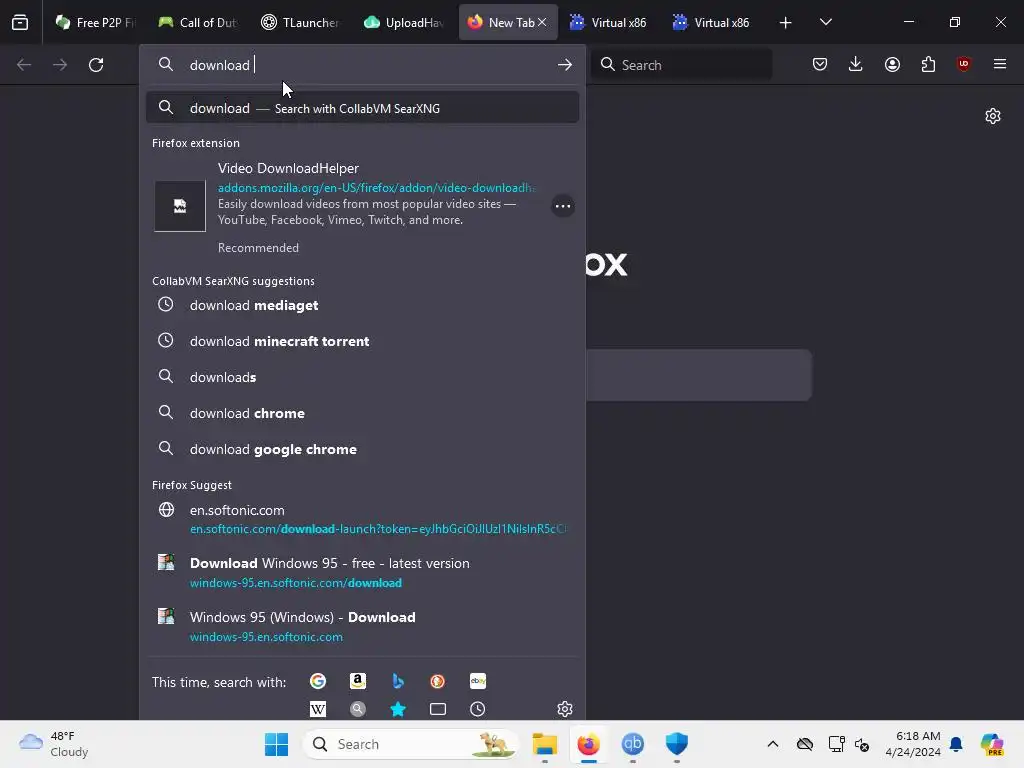Open Save to Pocket button

pyautogui.click(x=820, y=64)
